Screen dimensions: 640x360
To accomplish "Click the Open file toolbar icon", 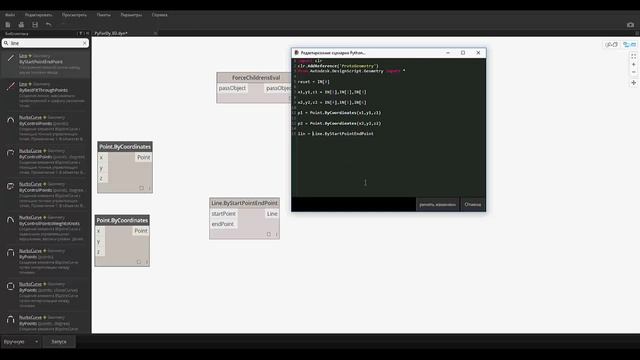I will (x=21, y=25).
